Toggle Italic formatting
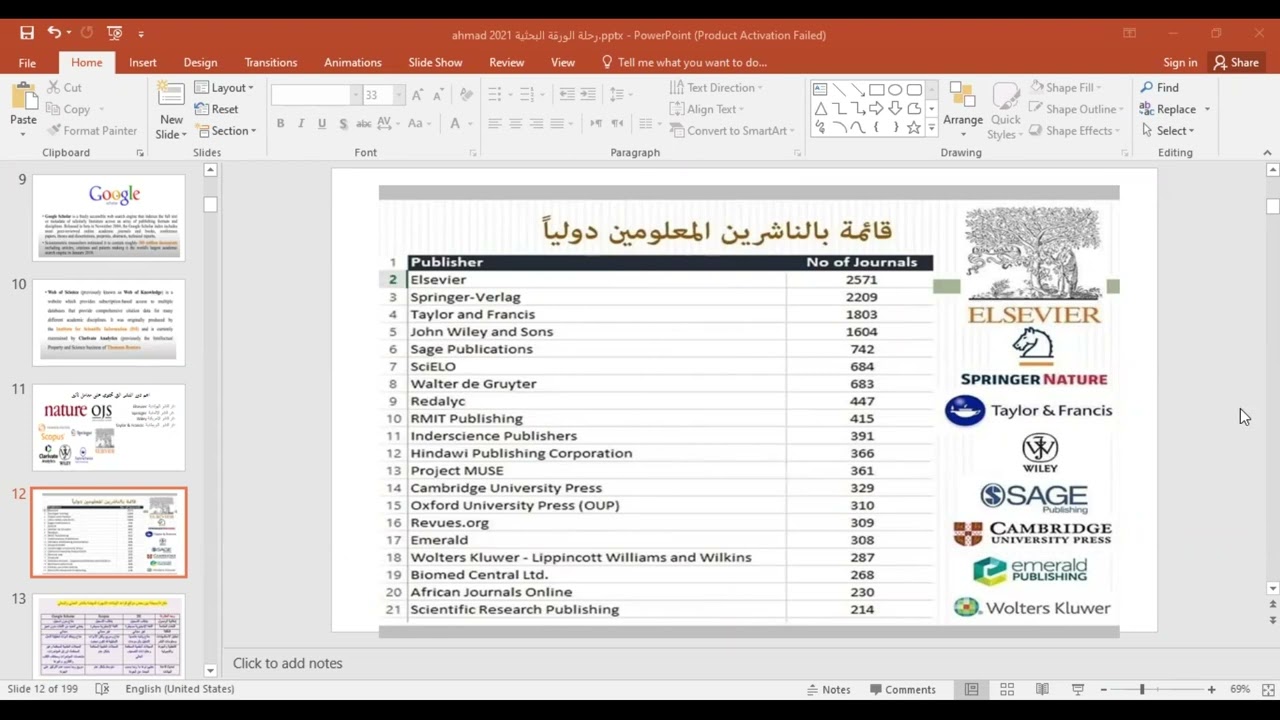This screenshot has width=1280, height=720. pyautogui.click(x=301, y=124)
